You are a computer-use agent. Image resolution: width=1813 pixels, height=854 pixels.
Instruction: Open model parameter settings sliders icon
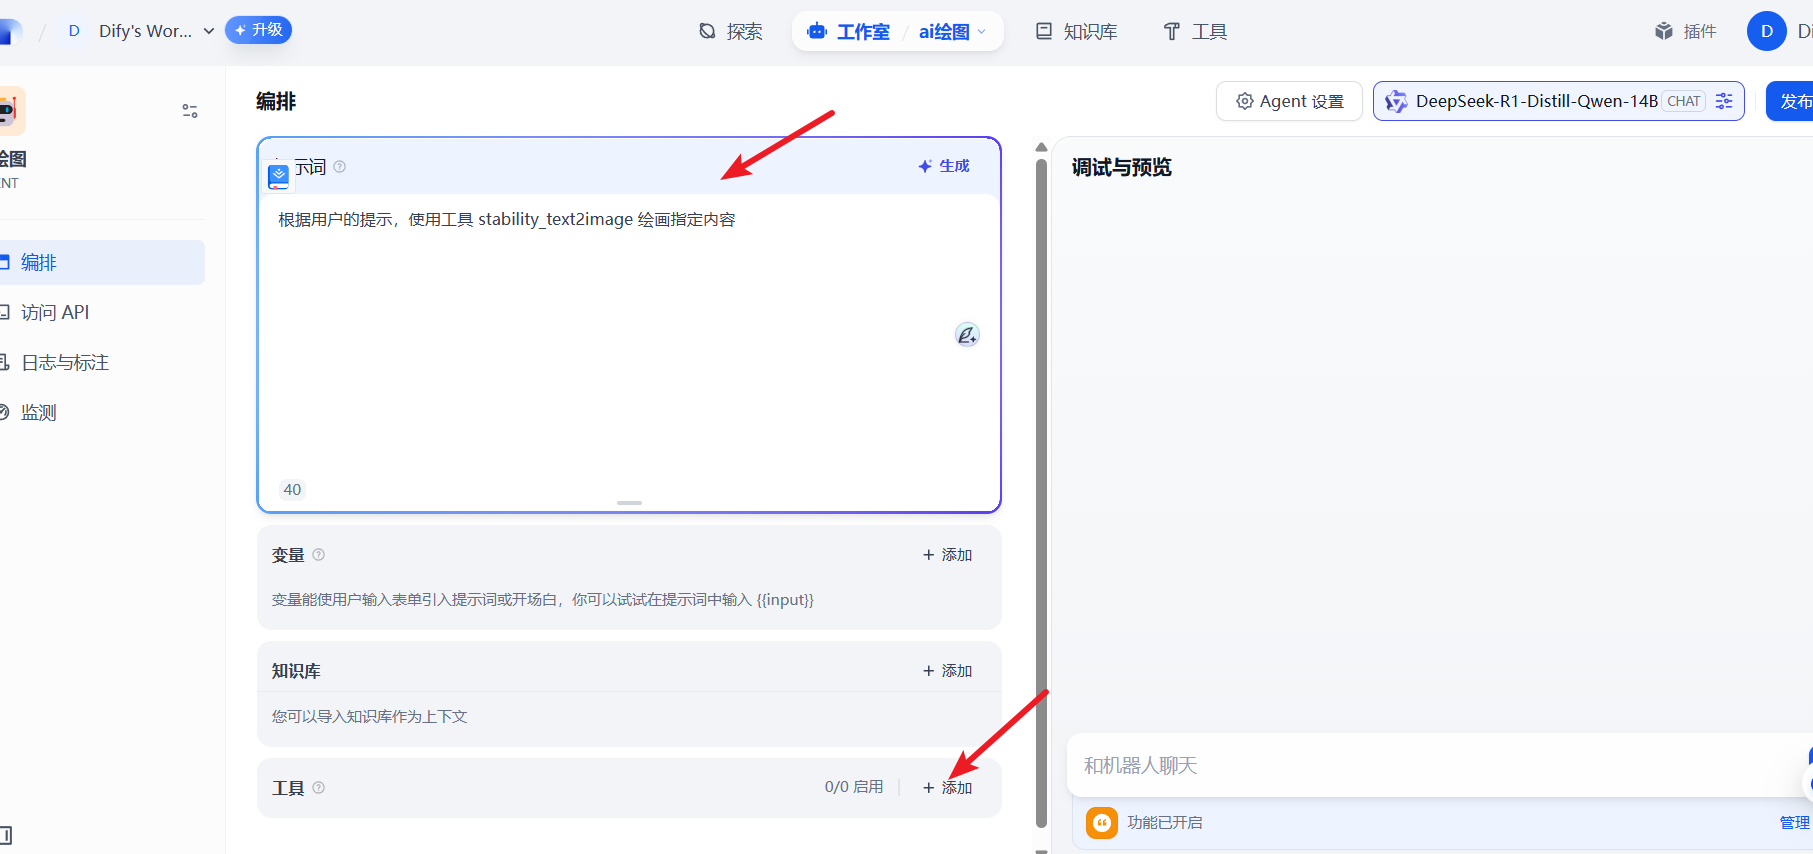coord(1724,101)
